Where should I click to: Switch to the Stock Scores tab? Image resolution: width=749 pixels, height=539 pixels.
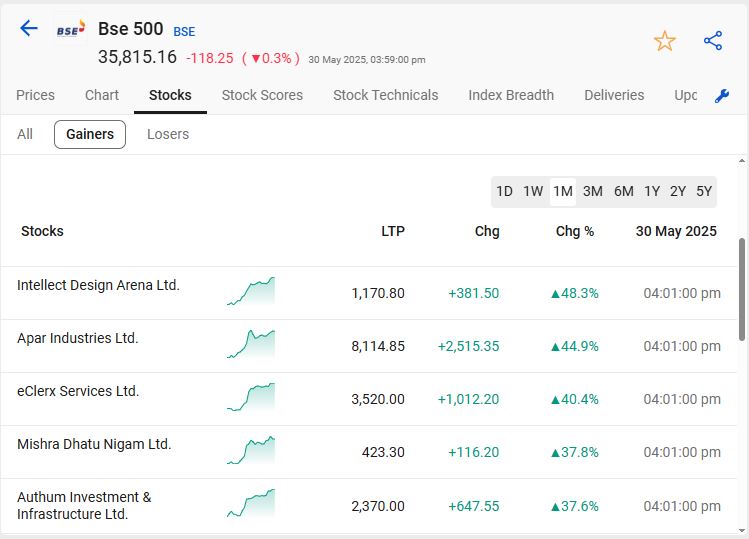click(x=262, y=95)
